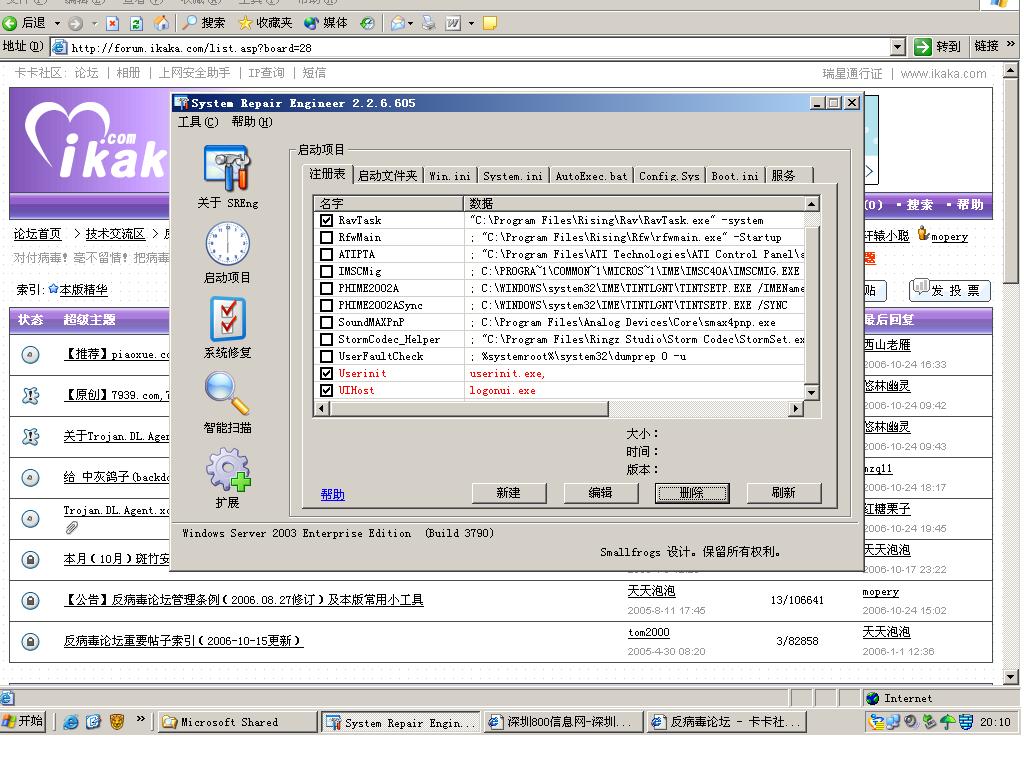The height and width of the screenshot is (768, 1024).
Task: Expand the 链接 toolbar chevron
Action: coord(1011,45)
